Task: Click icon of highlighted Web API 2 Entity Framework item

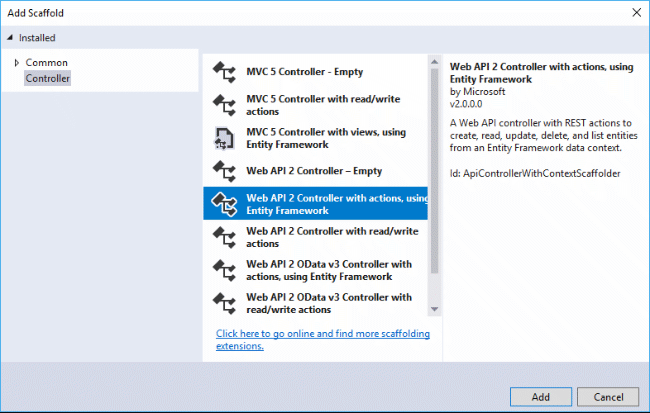Action: point(224,204)
